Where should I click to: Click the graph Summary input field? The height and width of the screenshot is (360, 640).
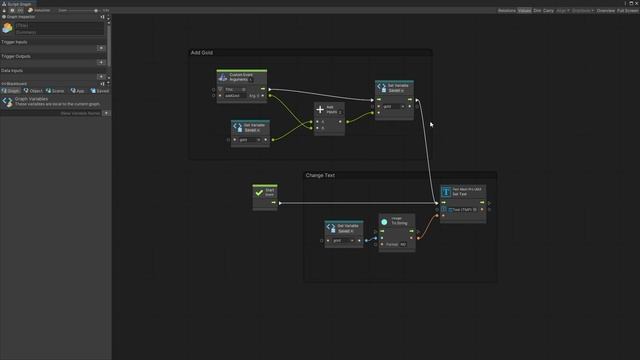click(60, 32)
